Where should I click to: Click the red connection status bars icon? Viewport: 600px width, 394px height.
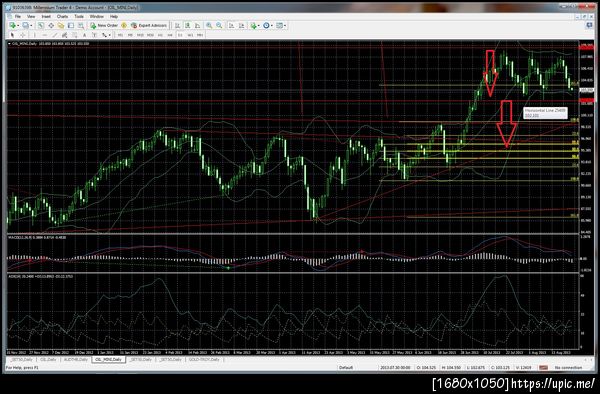[543, 368]
